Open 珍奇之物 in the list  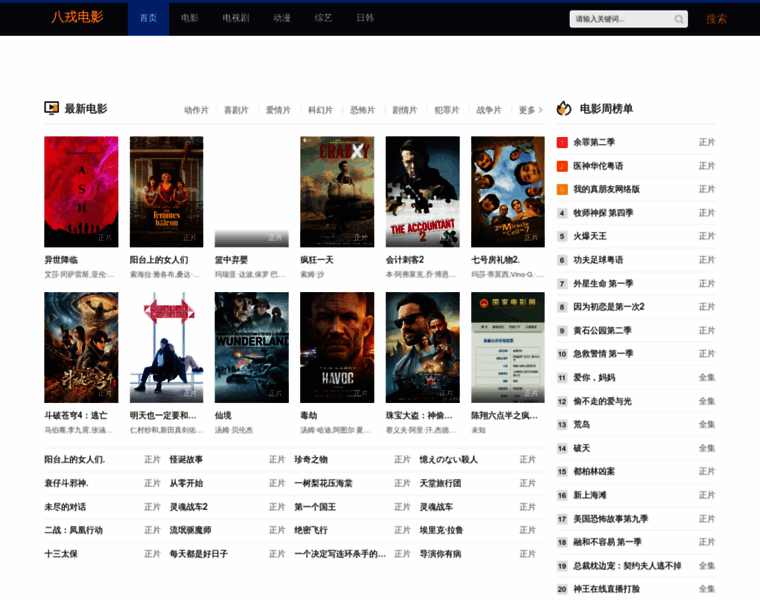(311, 459)
